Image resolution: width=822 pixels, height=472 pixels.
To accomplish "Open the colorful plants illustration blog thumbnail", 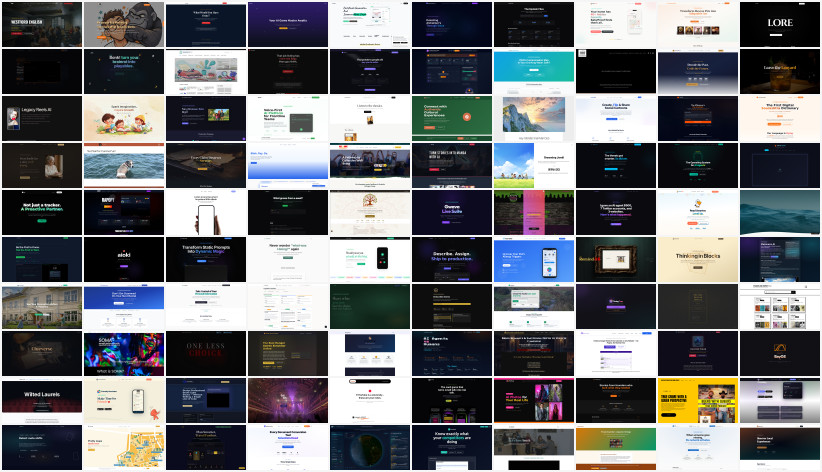I will (206, 71).
